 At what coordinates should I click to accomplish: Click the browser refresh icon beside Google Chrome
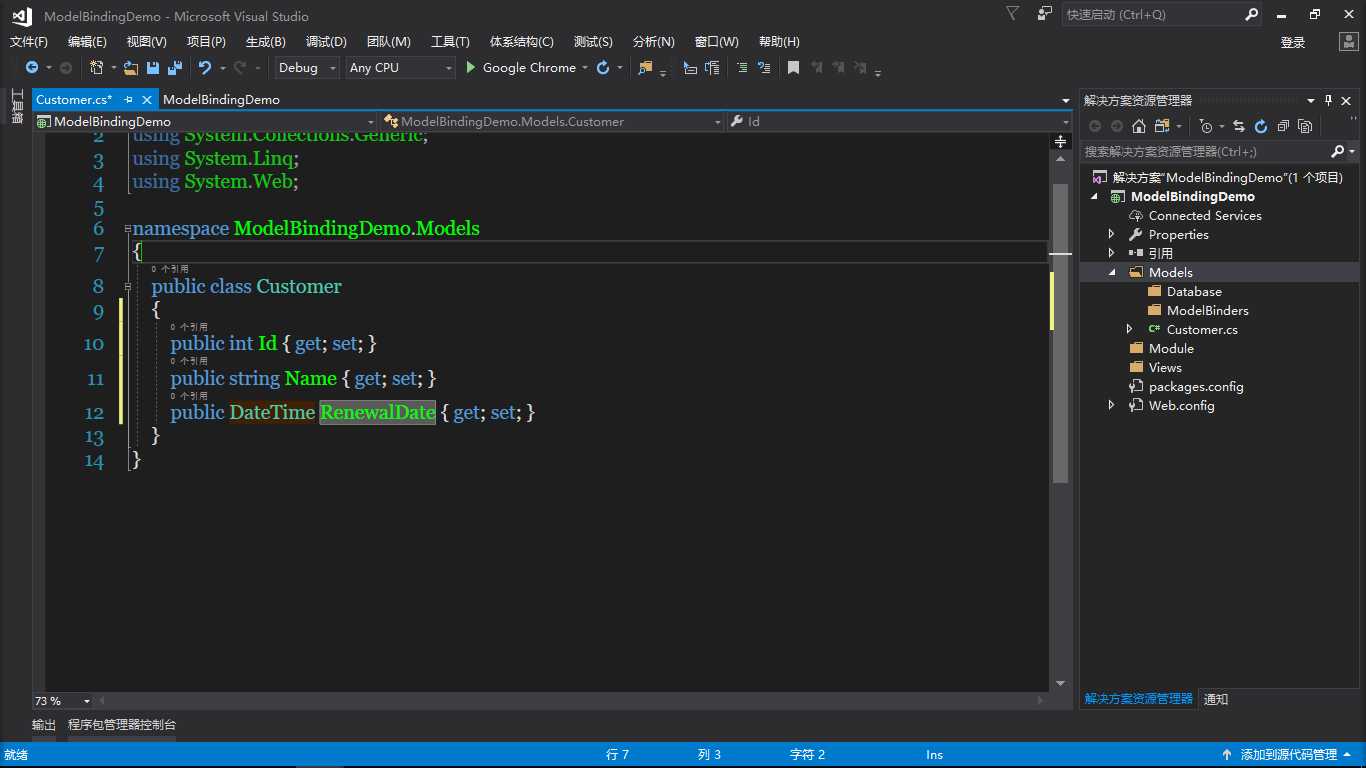603,68
